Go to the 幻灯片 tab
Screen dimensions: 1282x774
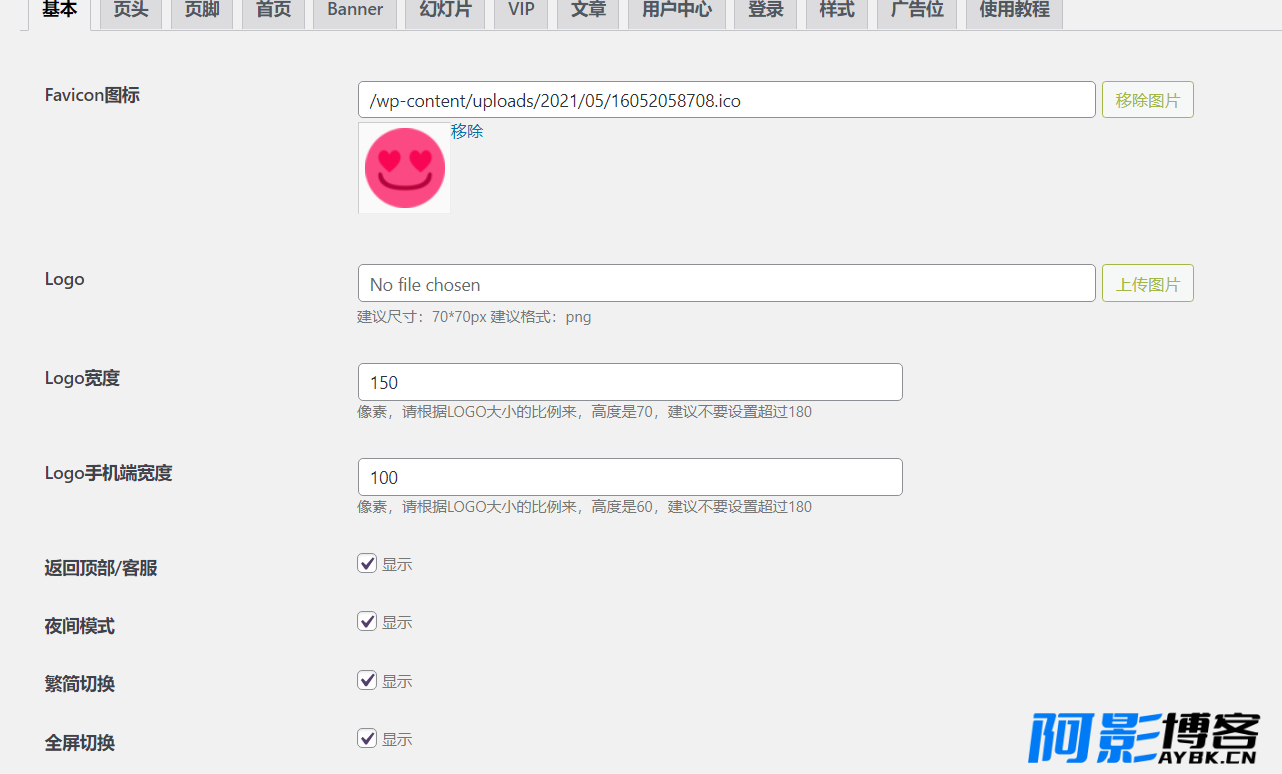[445, 11]
